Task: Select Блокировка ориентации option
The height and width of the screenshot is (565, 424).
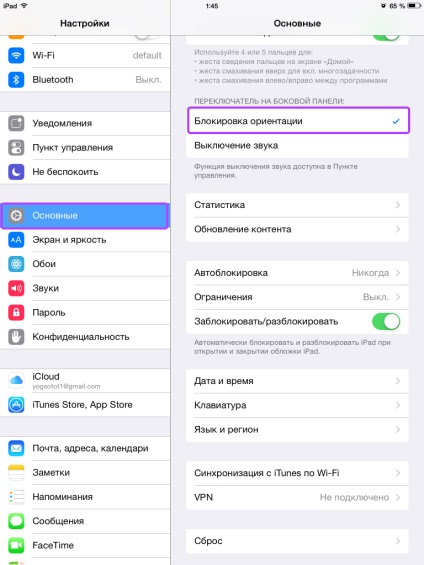Action: [x=297, y=121]
